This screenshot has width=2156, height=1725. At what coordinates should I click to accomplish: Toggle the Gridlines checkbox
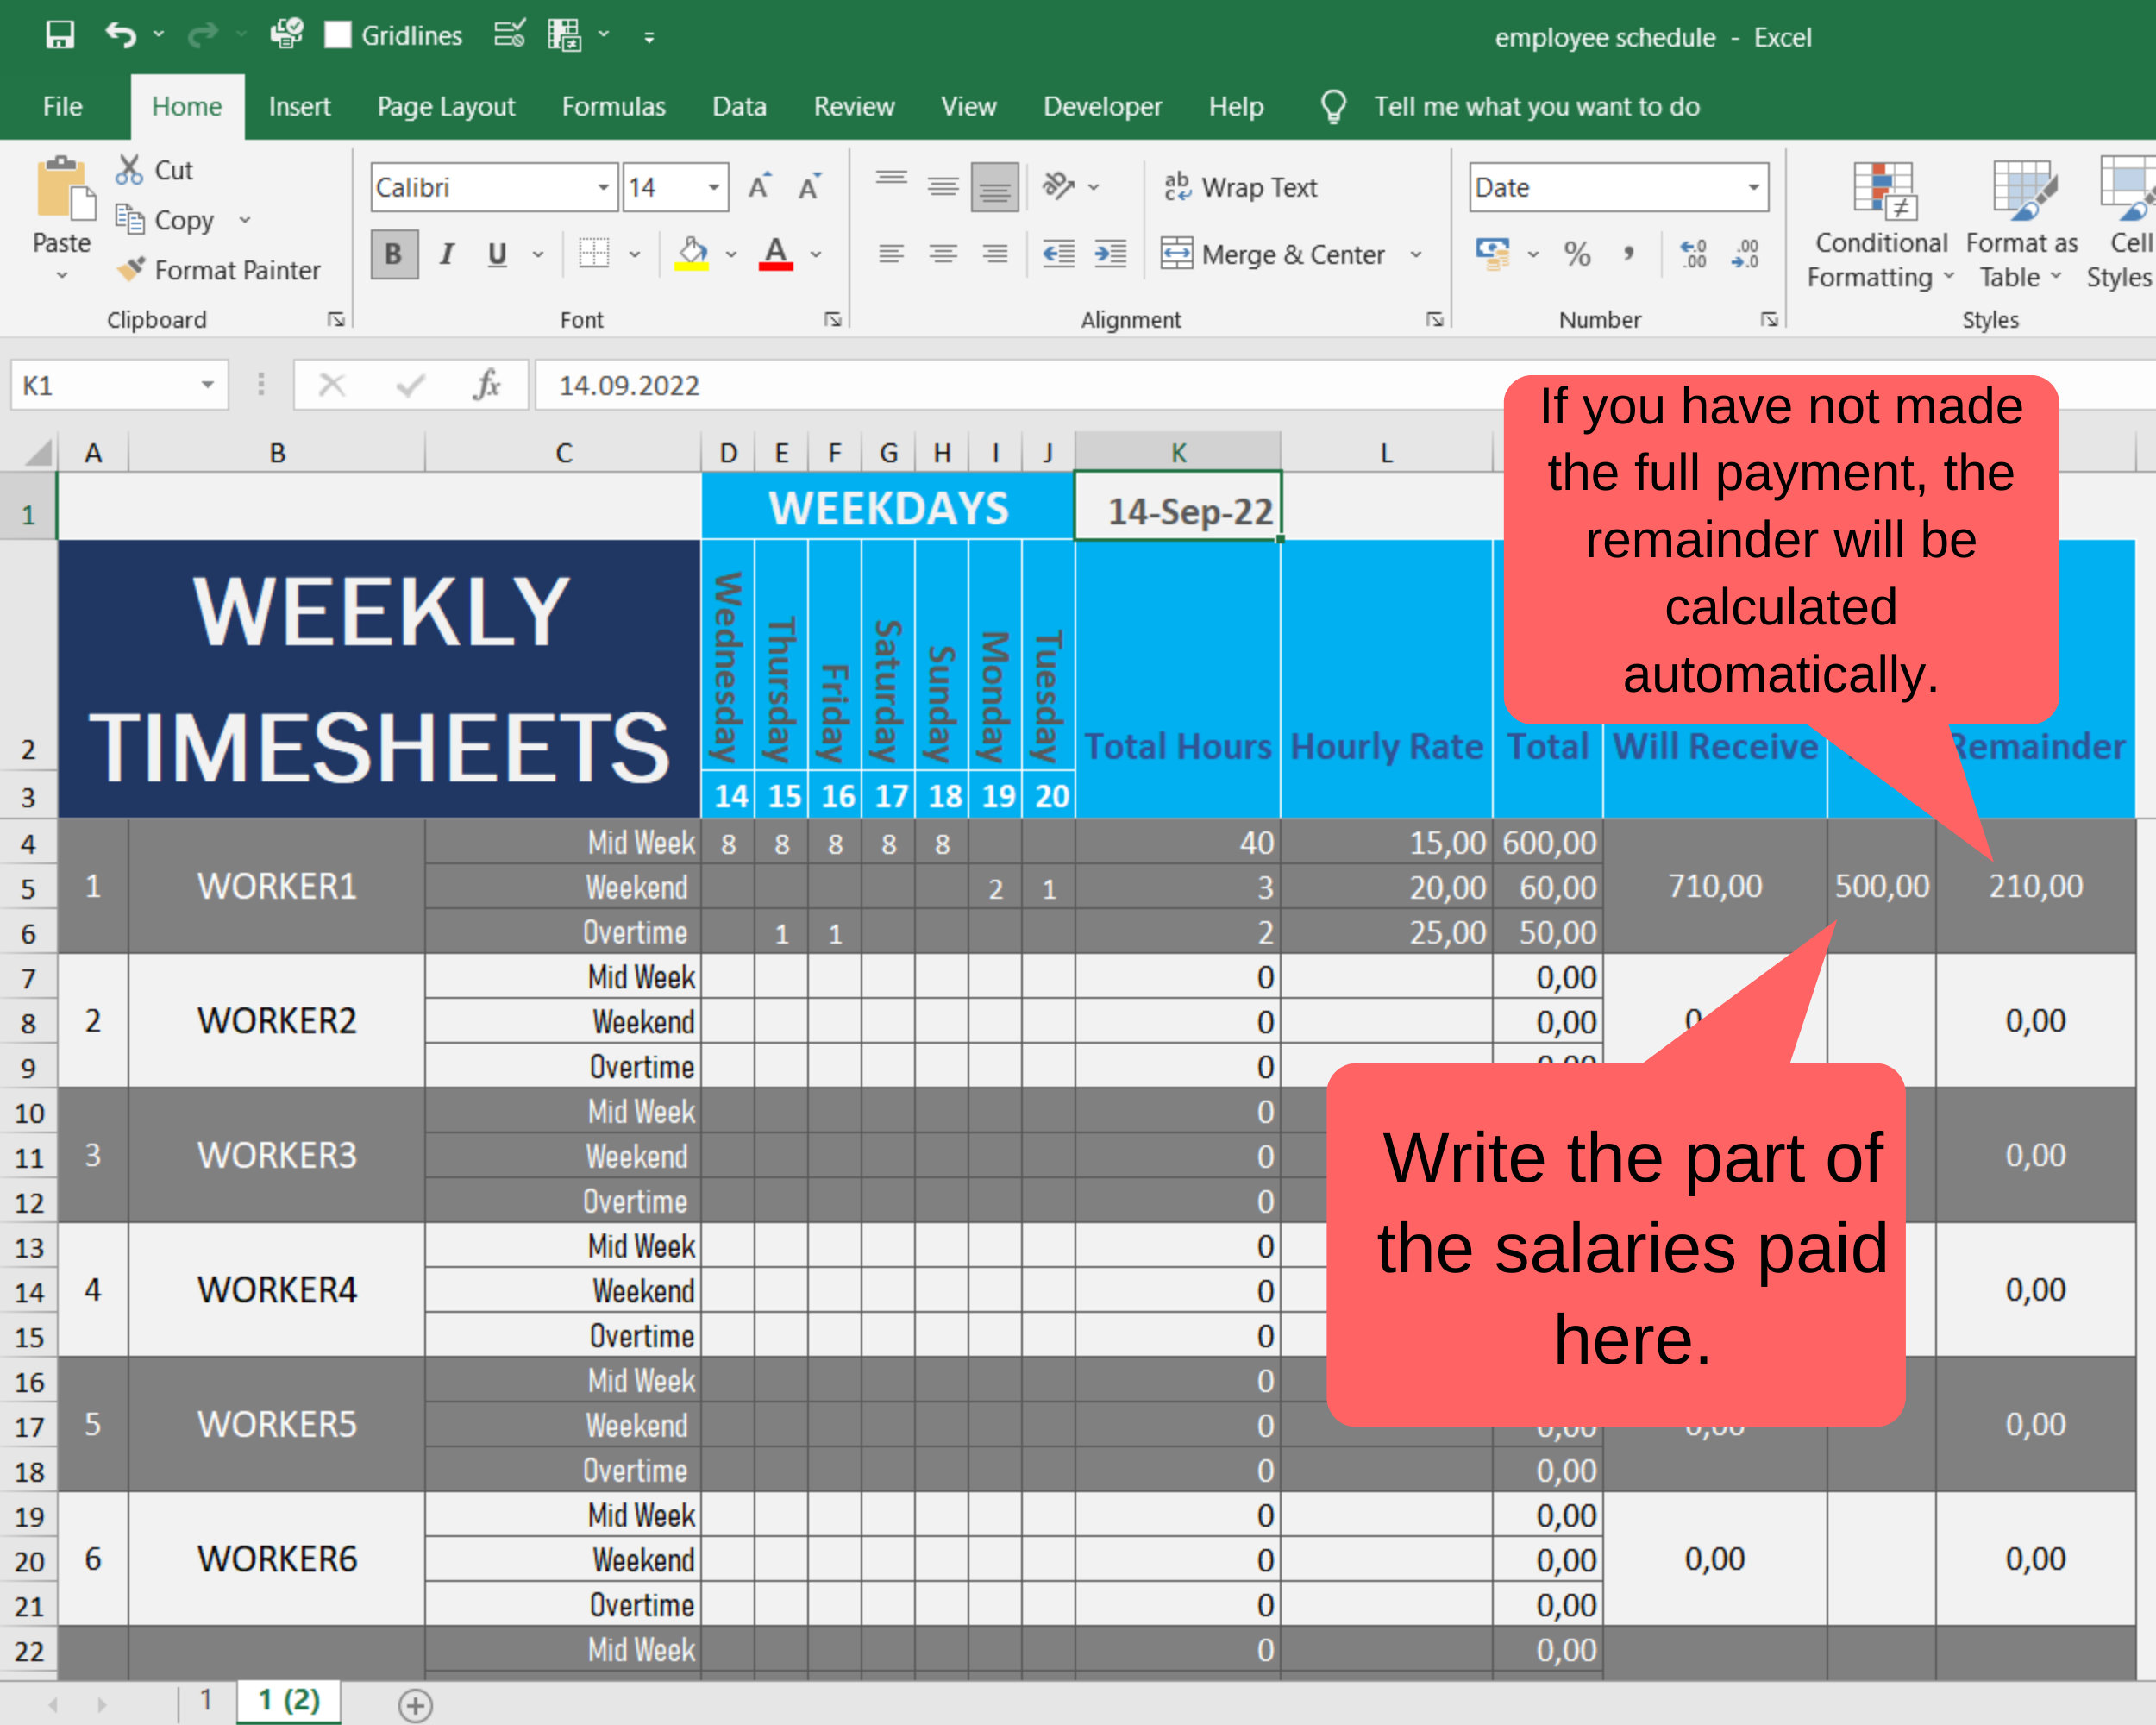[x=339, y=35]
